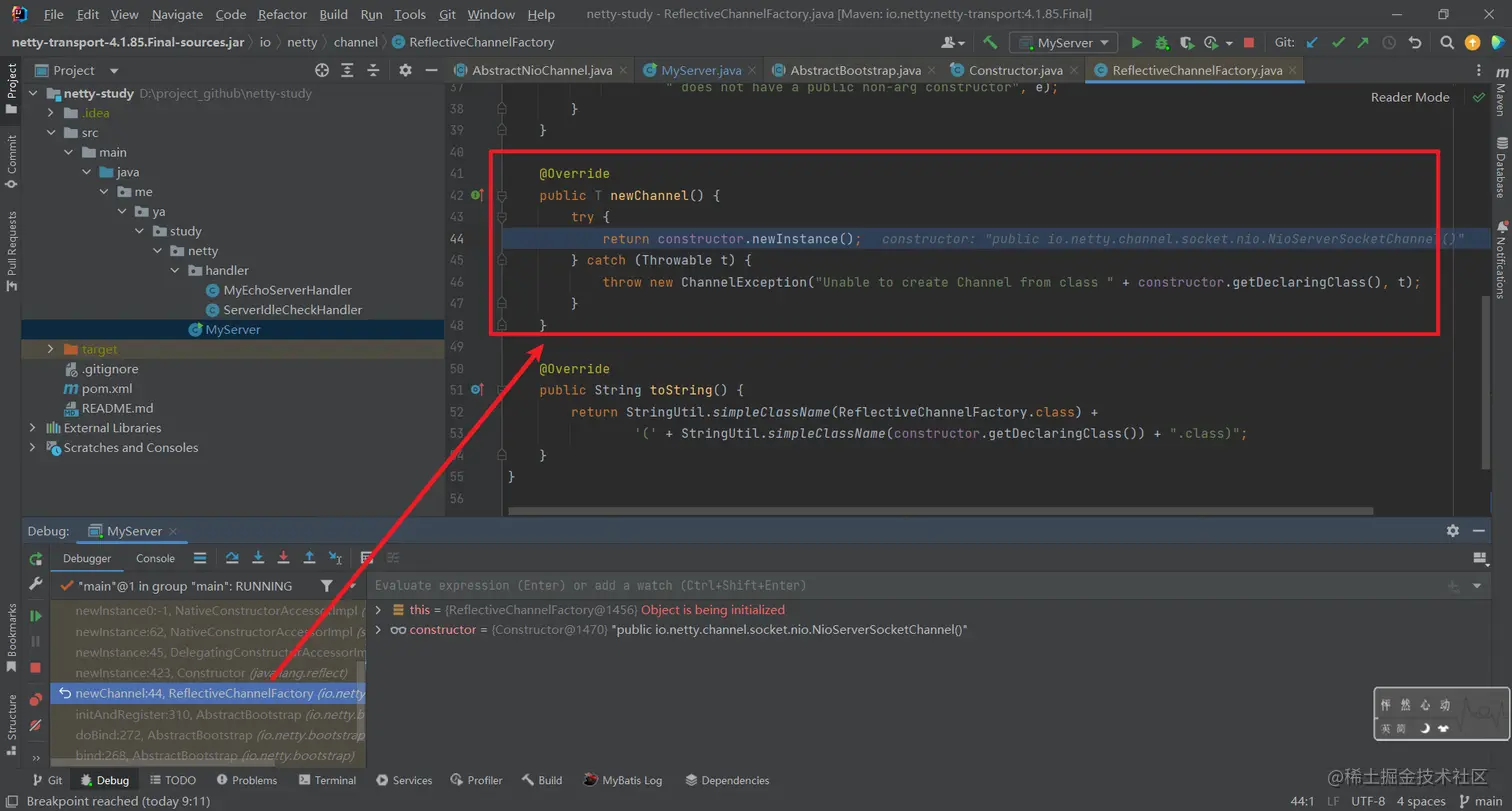Image resolution: width=1512 pixels, height=811 pixels.
Task: Open the Refactor menu
Action: 282,15
